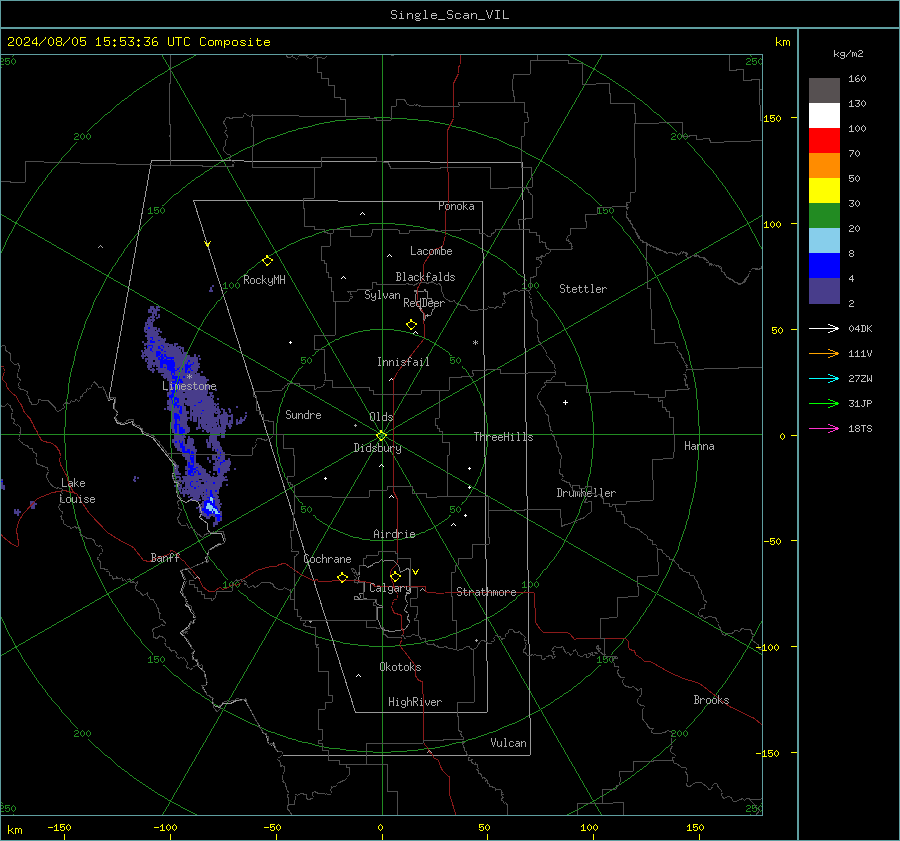
Task: Click the Hanna town label
Action: coord(699,446)
